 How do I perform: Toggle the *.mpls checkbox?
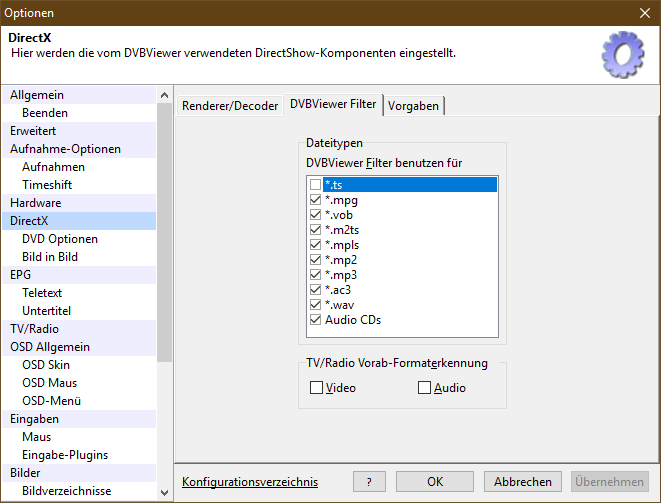[x=315, y=245]
